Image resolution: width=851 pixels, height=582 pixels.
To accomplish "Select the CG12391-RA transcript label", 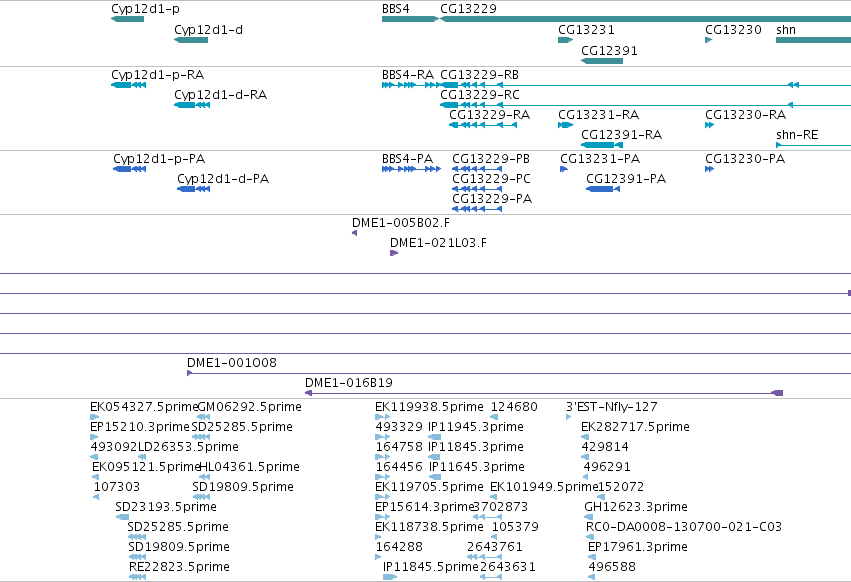I will (x=621, y=135).
